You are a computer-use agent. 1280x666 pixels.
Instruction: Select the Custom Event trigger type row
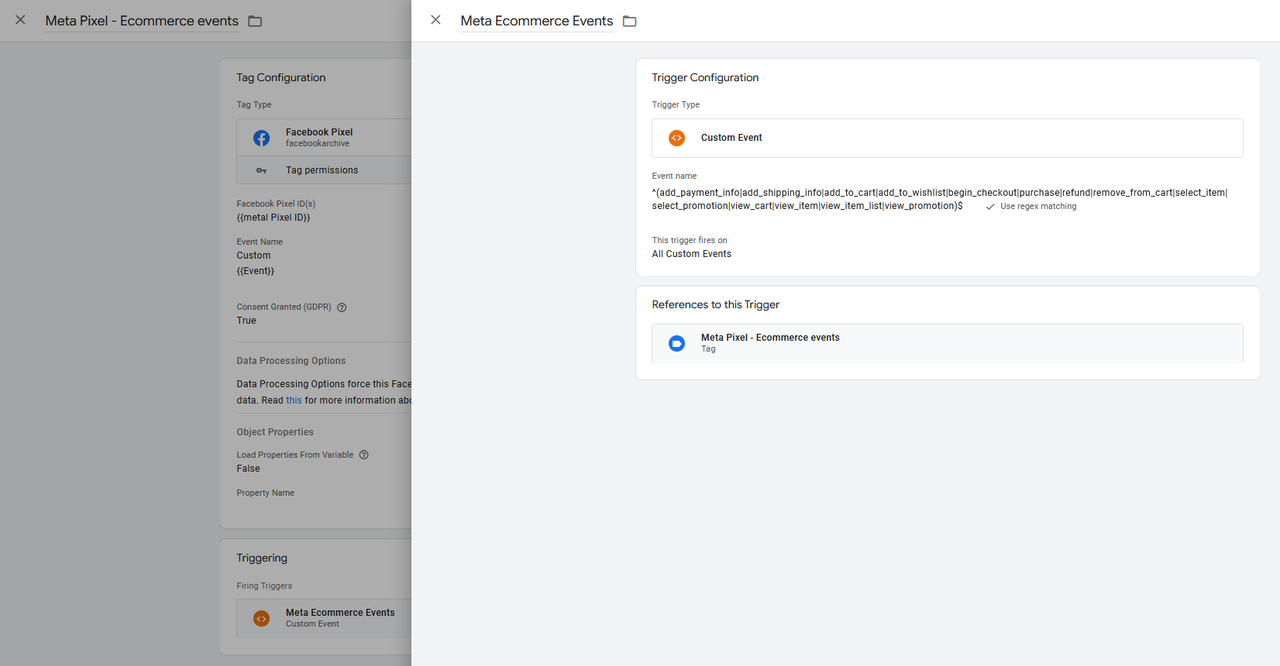coord(947,138)
